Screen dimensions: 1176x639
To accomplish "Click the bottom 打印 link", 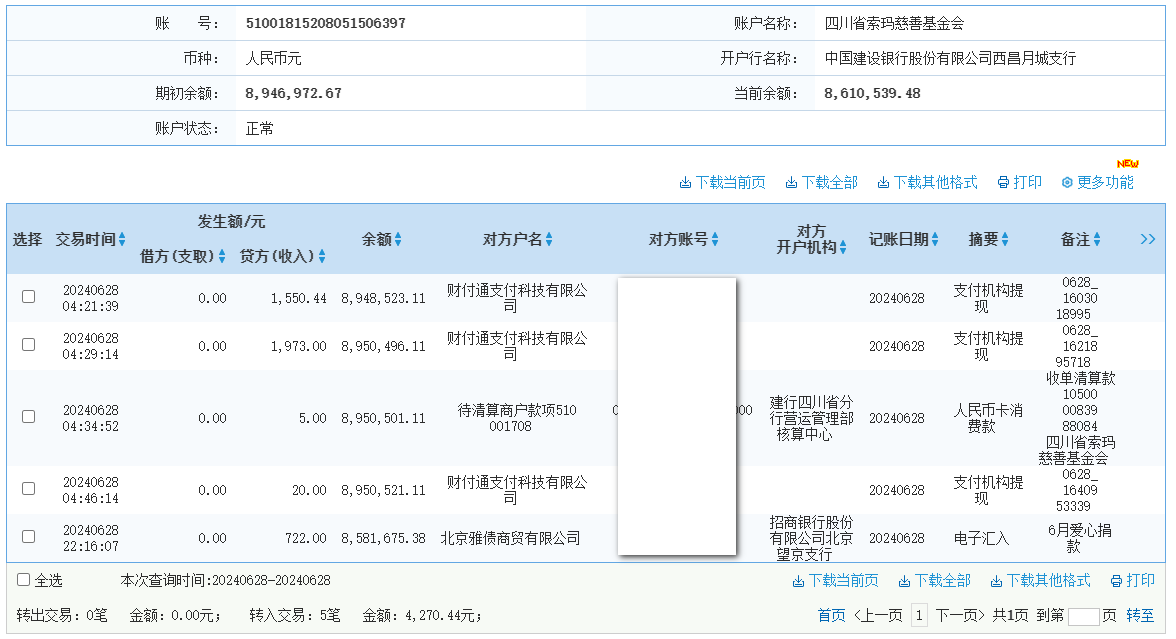I will pos(1141,581).
